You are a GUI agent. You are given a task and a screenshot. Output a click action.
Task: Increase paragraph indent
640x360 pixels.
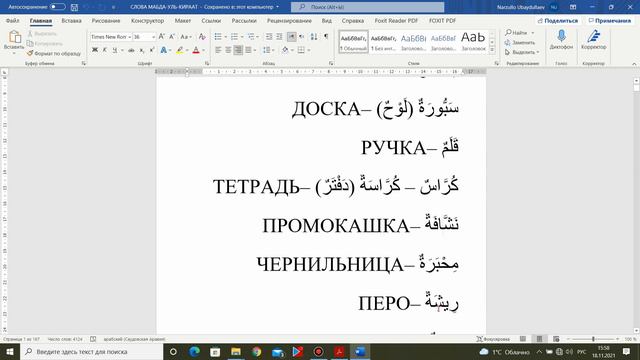pos(279,37)
